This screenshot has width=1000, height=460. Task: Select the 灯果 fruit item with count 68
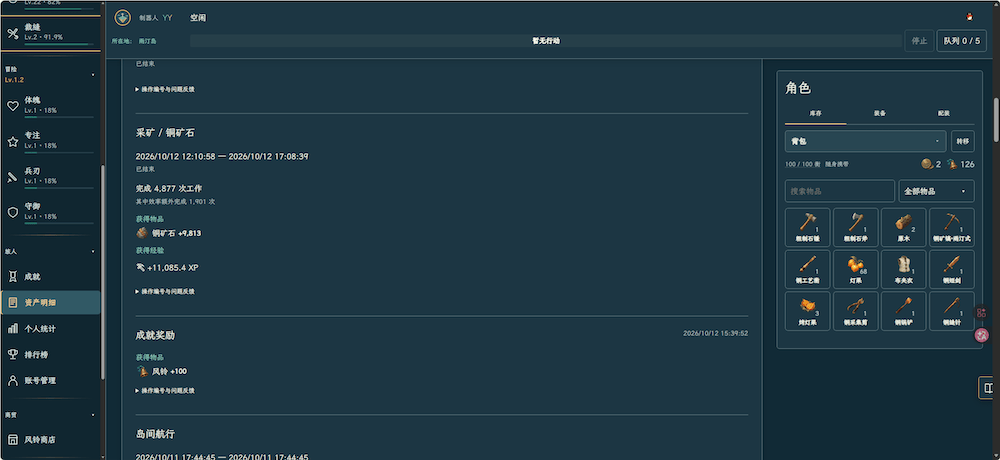click(x=855, y=269)
